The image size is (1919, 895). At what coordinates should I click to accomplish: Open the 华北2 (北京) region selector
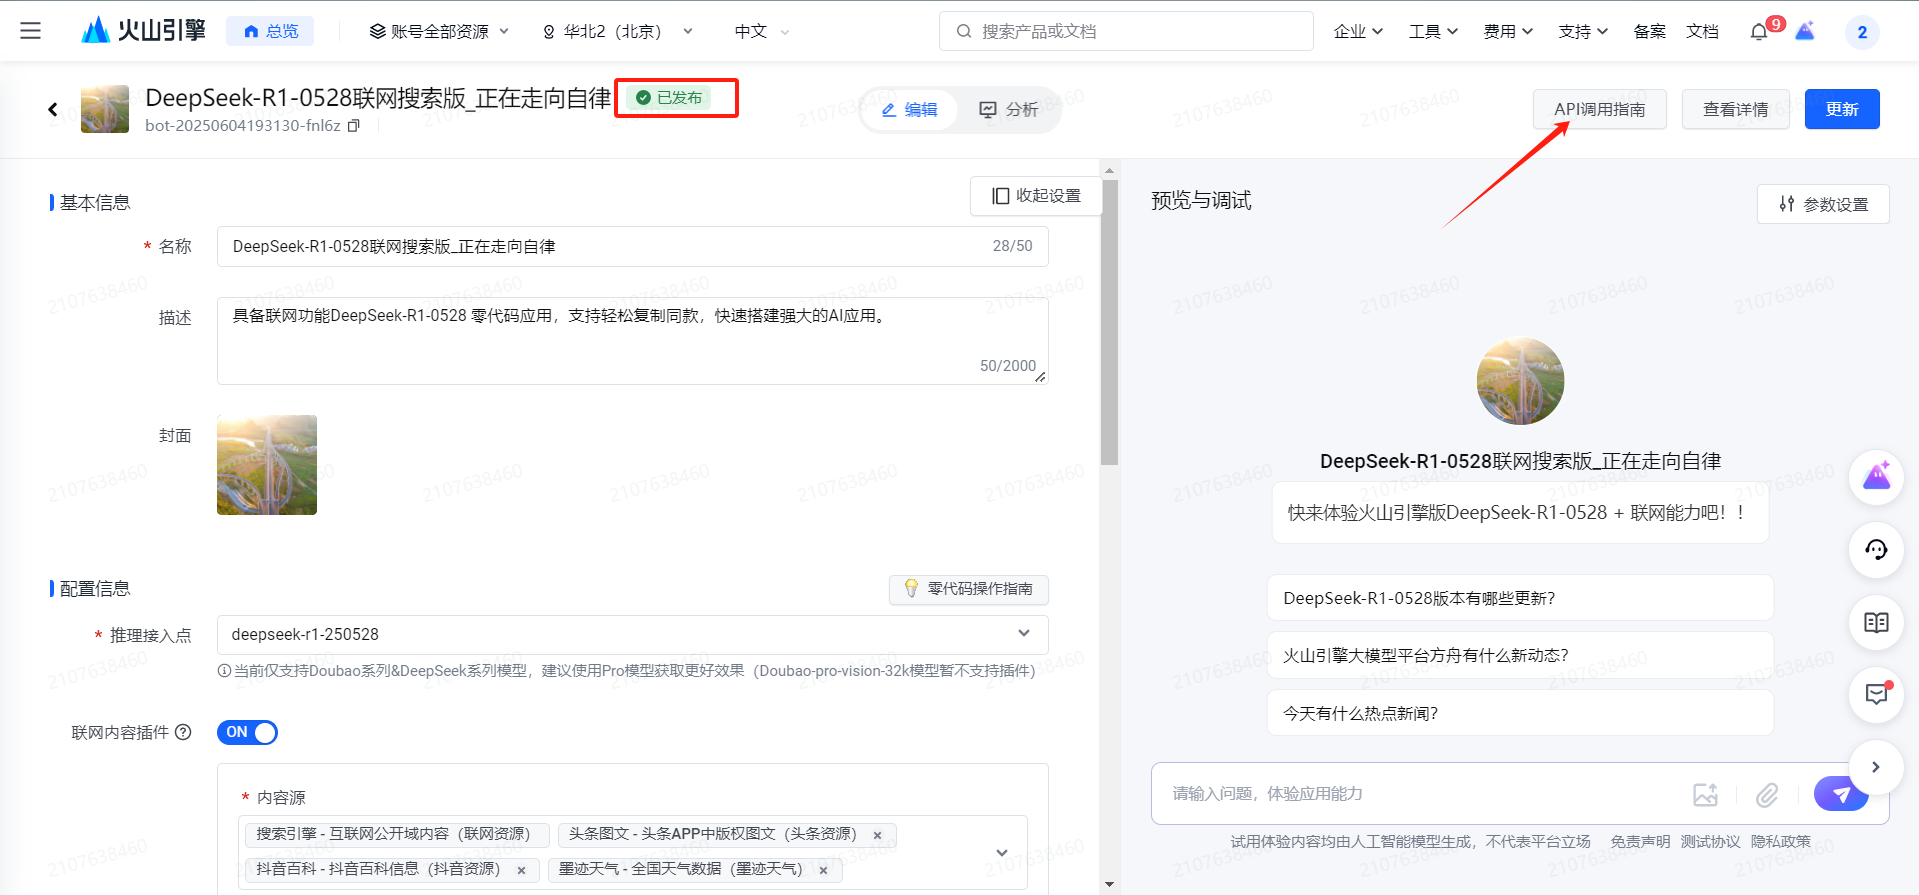tap(617, 32)
